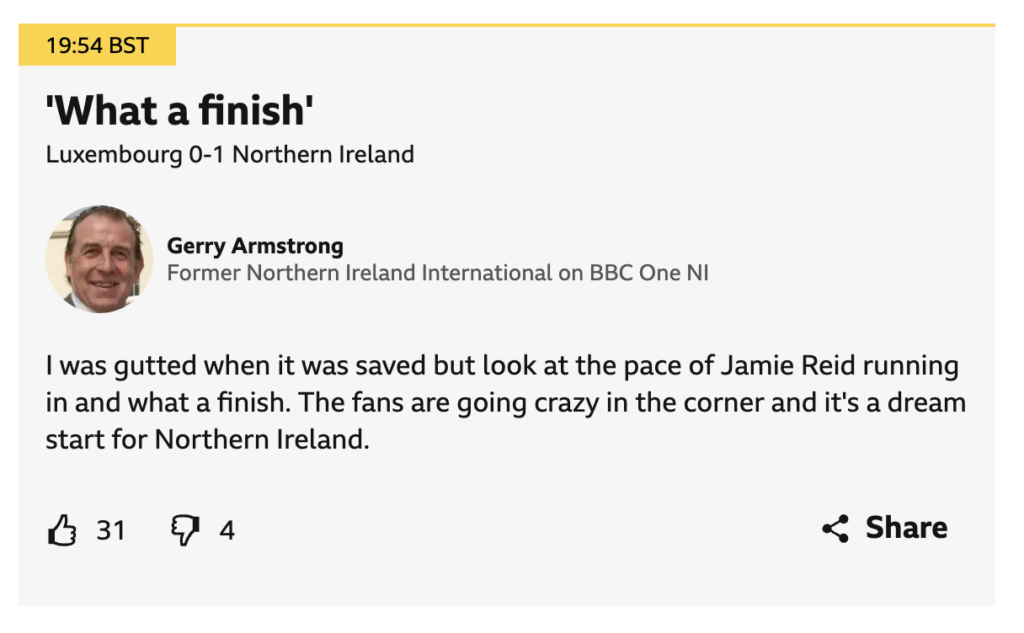This screenshot has height=633, width=1024.
Task: Click the Jamie Reid commentary paragraph
Action: coord(505,402)
